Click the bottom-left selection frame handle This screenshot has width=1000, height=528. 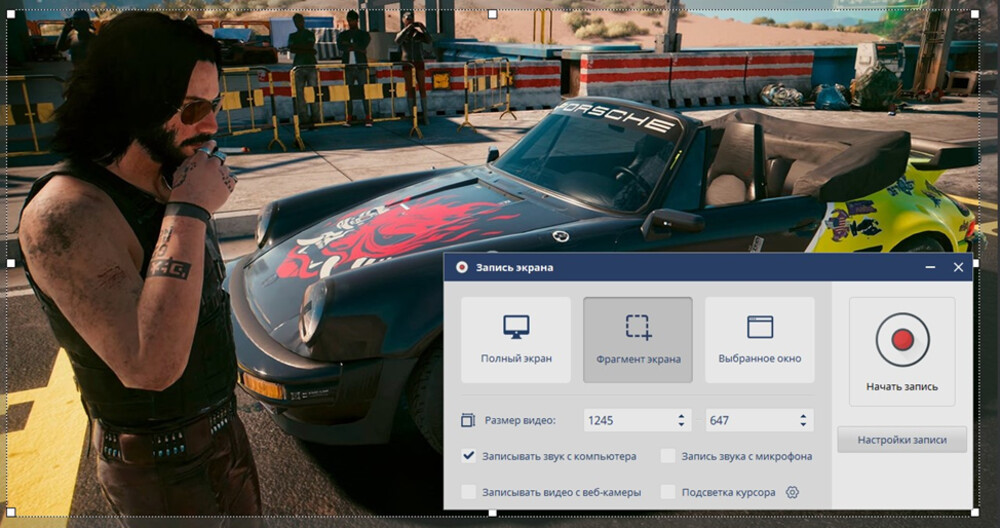tap(11, 512)
